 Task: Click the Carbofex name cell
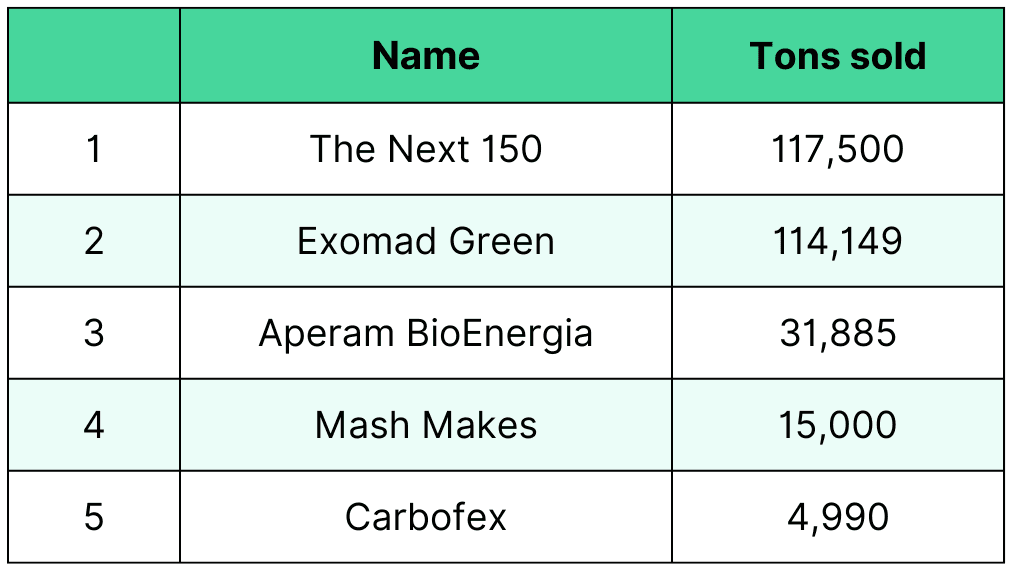click(x=426, y=517)
